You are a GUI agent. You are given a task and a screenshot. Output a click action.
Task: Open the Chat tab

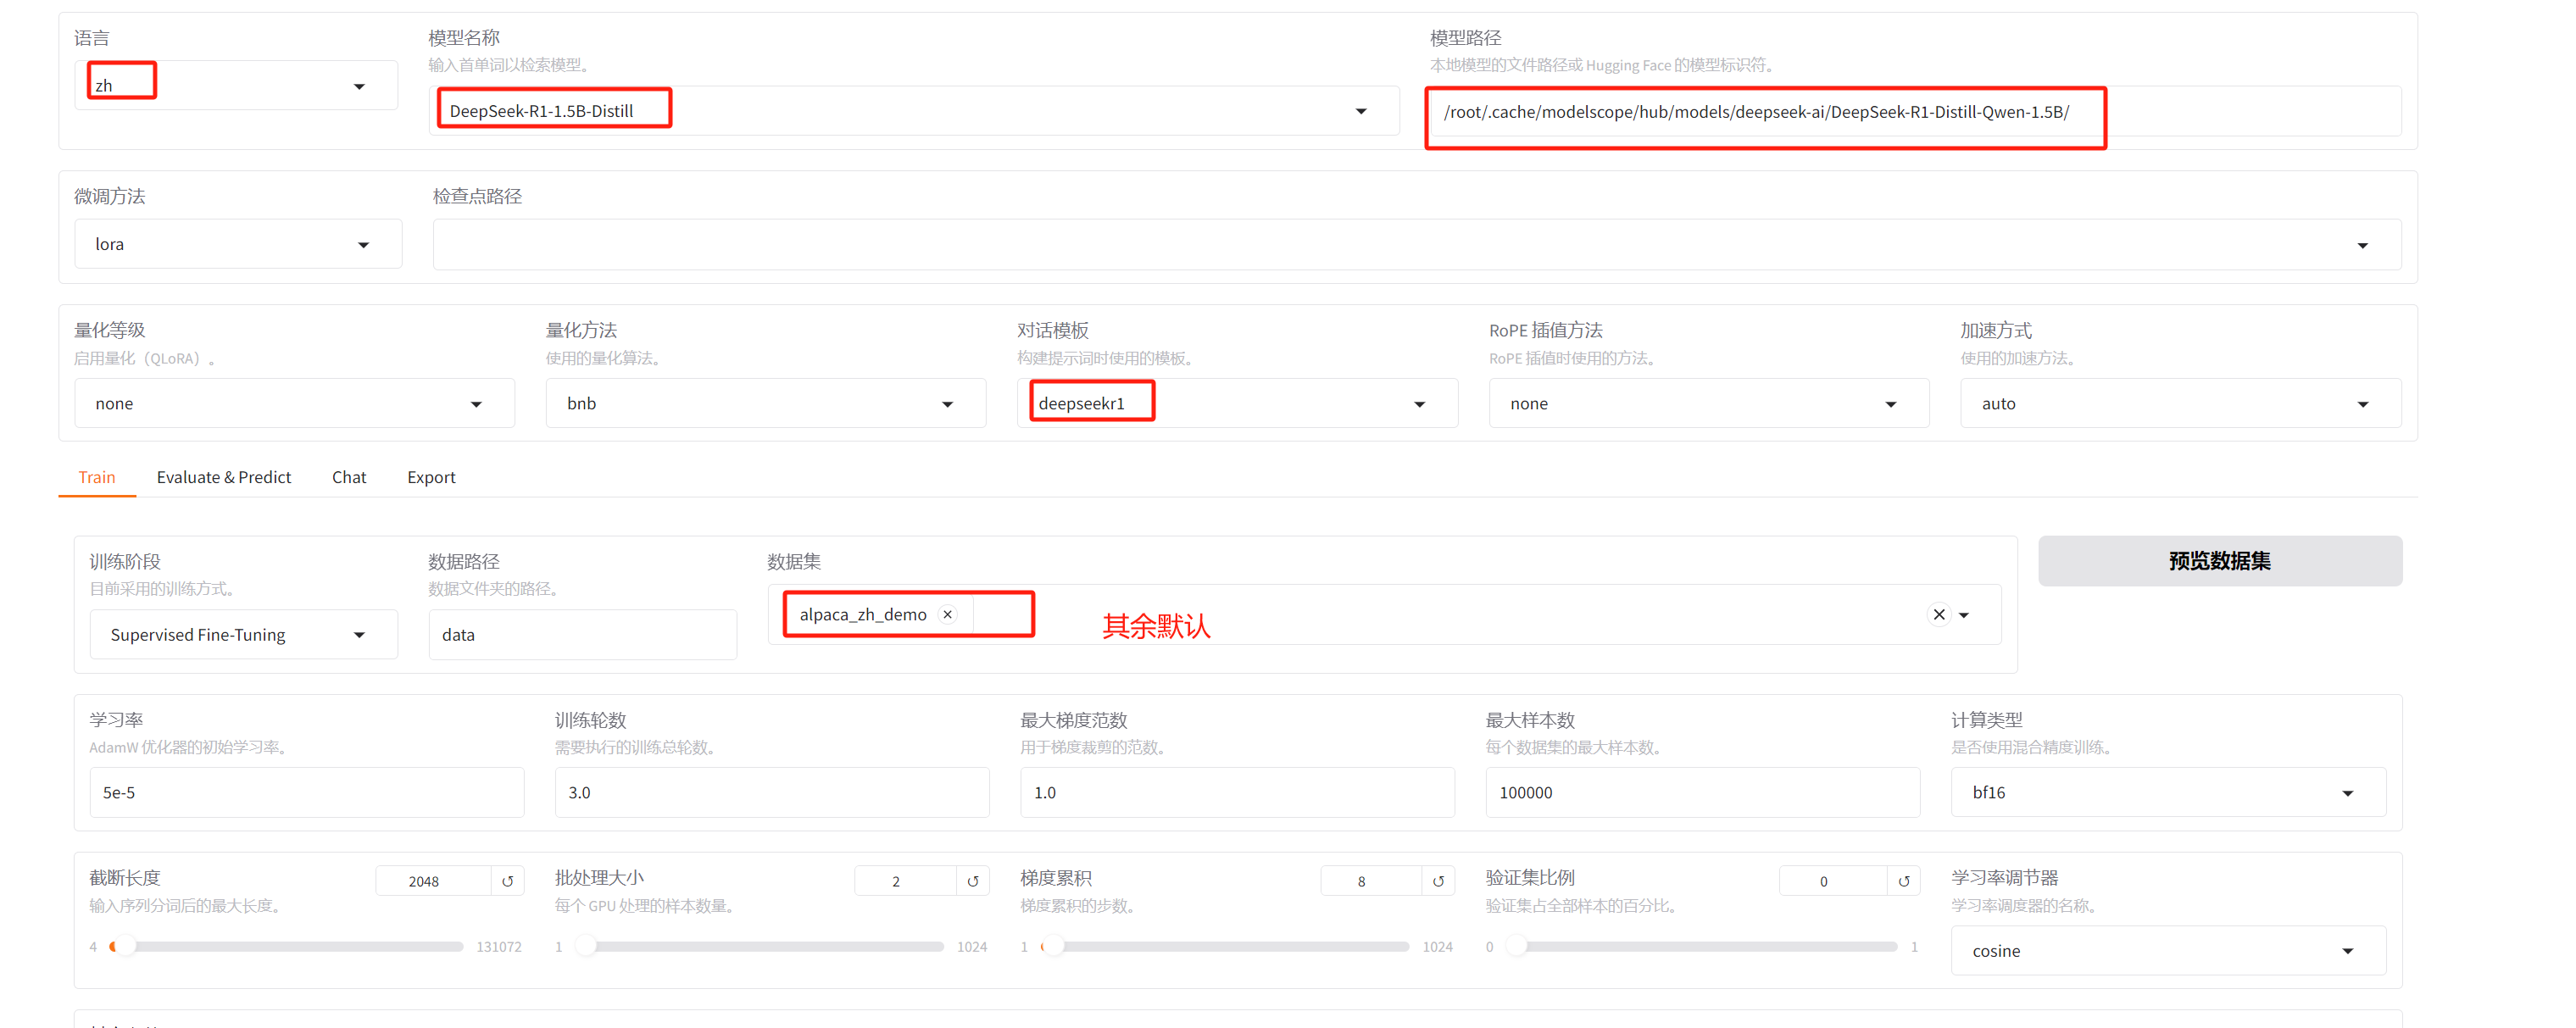348,477
